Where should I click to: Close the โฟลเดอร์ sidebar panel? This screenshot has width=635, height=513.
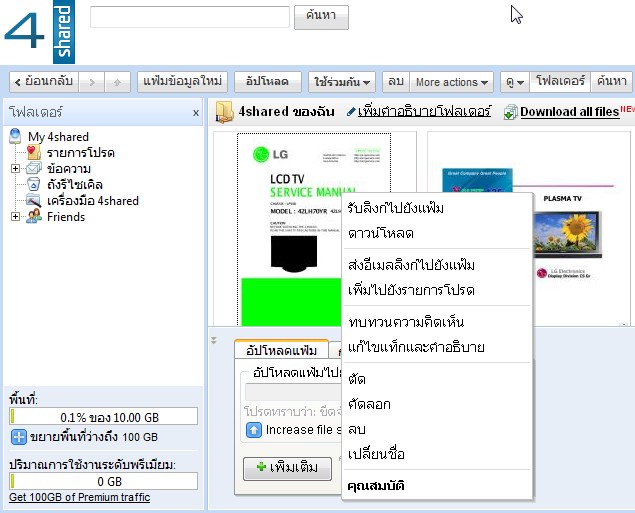coord(196,113)
